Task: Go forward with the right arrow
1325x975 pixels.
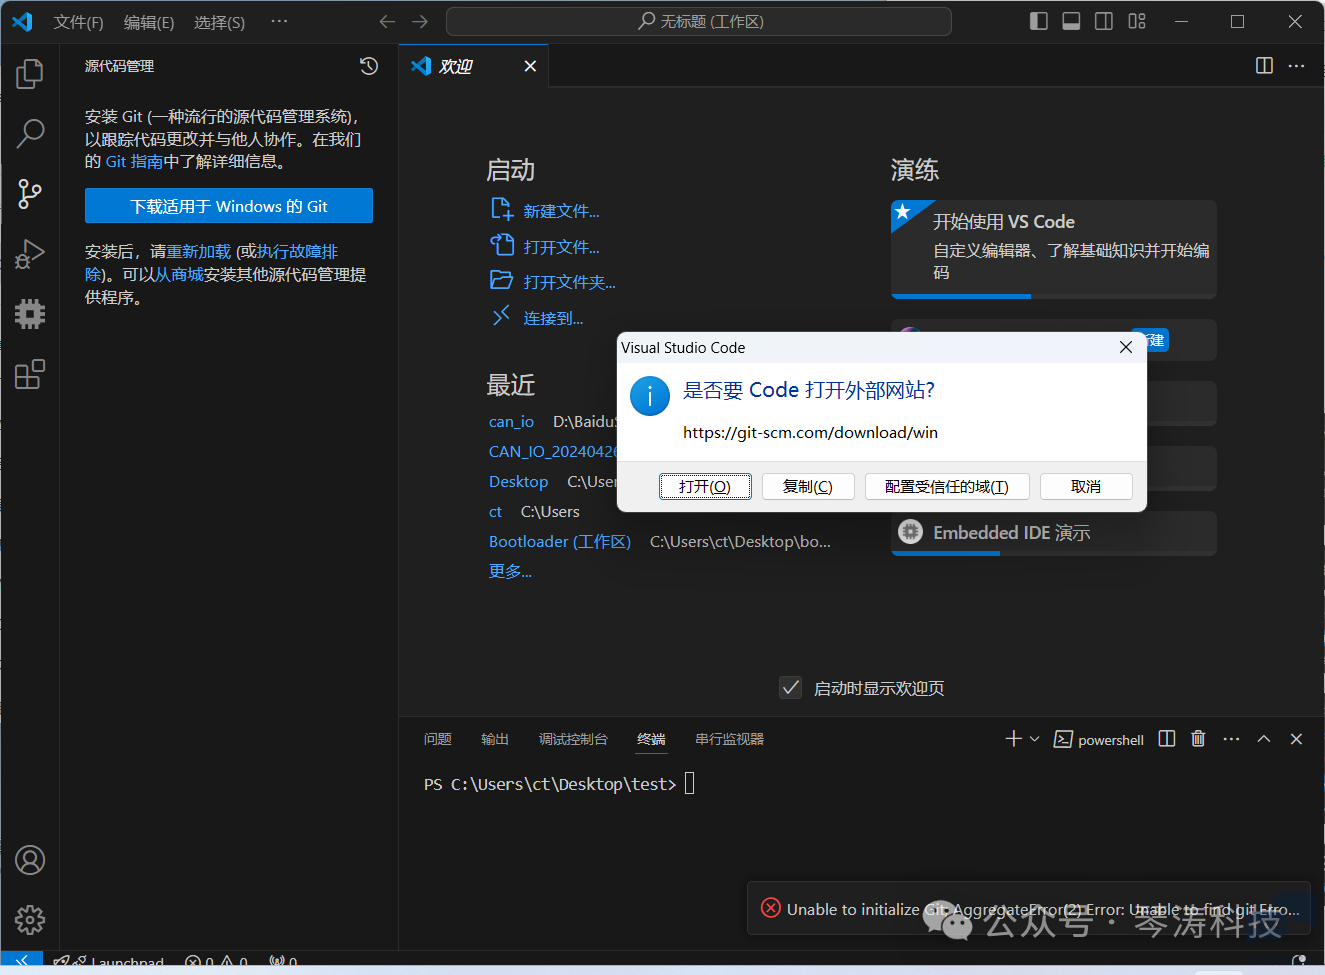Action: coord(420,21)
